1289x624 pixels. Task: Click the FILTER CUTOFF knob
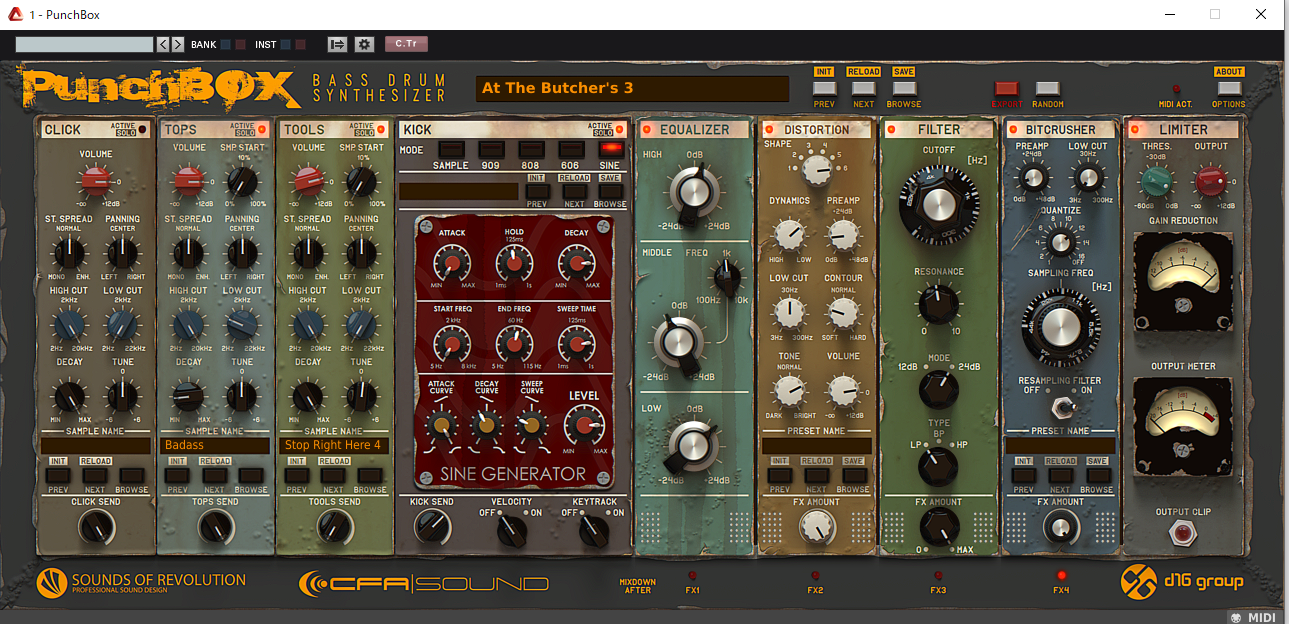[x=938, y=203]
